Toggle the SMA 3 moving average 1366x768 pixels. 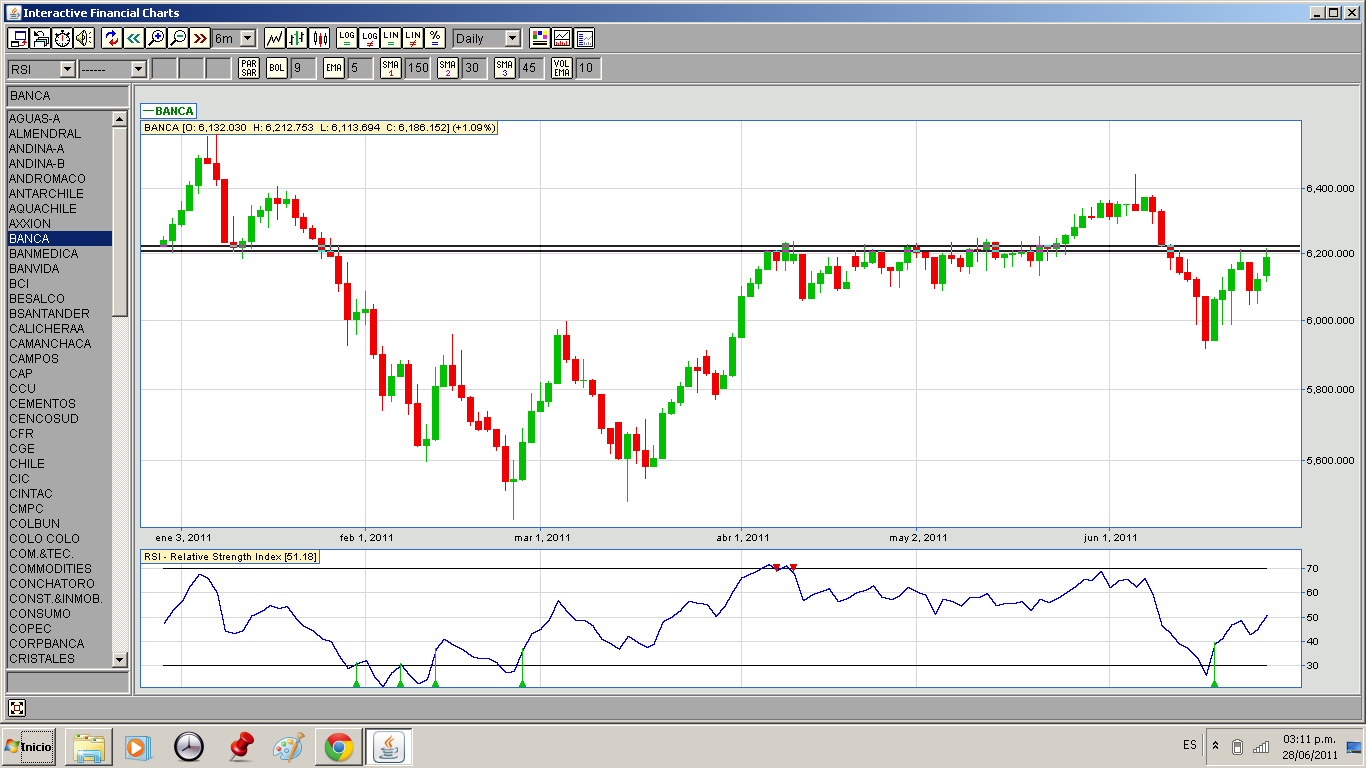[505, 68]
